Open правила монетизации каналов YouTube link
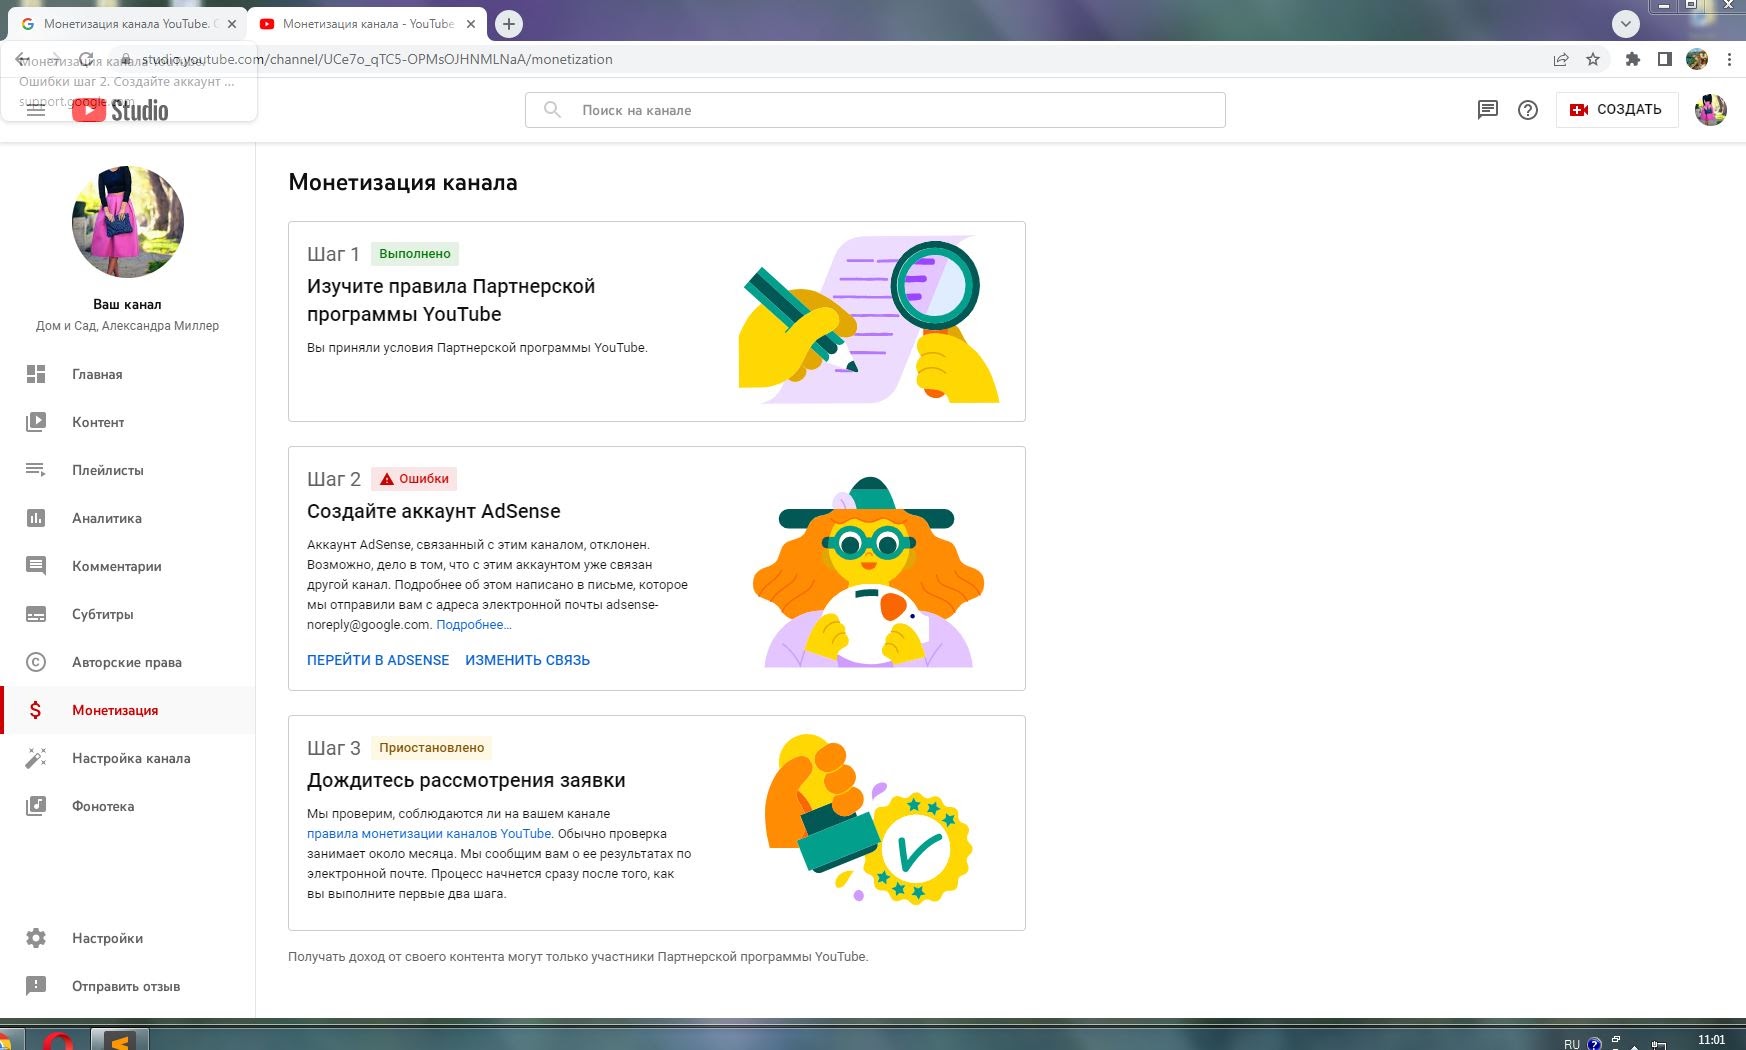Viewport: 1746px width, 1050px height. 429,834
